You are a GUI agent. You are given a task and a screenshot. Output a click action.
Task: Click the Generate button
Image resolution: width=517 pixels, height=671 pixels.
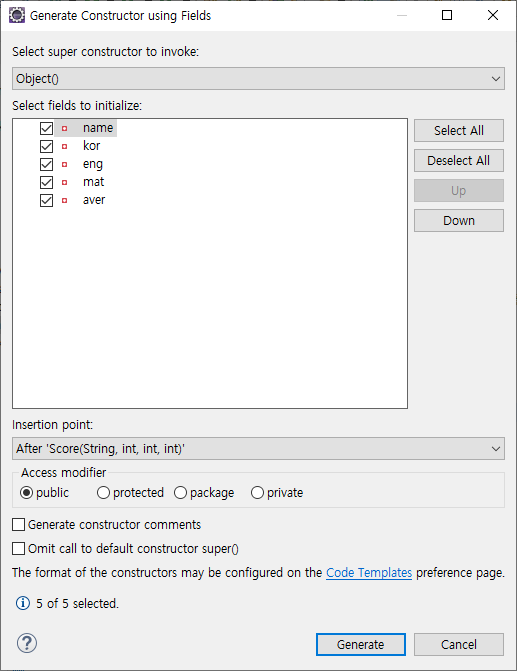[x=361, y=644]
